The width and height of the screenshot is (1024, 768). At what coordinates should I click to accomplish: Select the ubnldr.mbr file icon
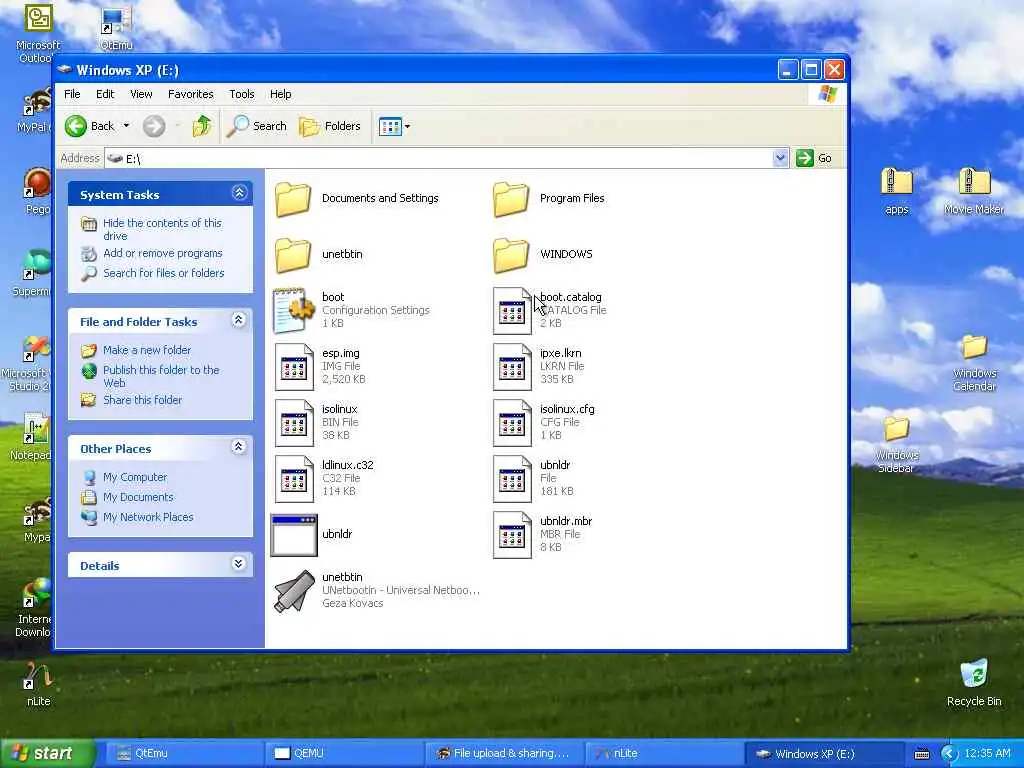(512, 536)
